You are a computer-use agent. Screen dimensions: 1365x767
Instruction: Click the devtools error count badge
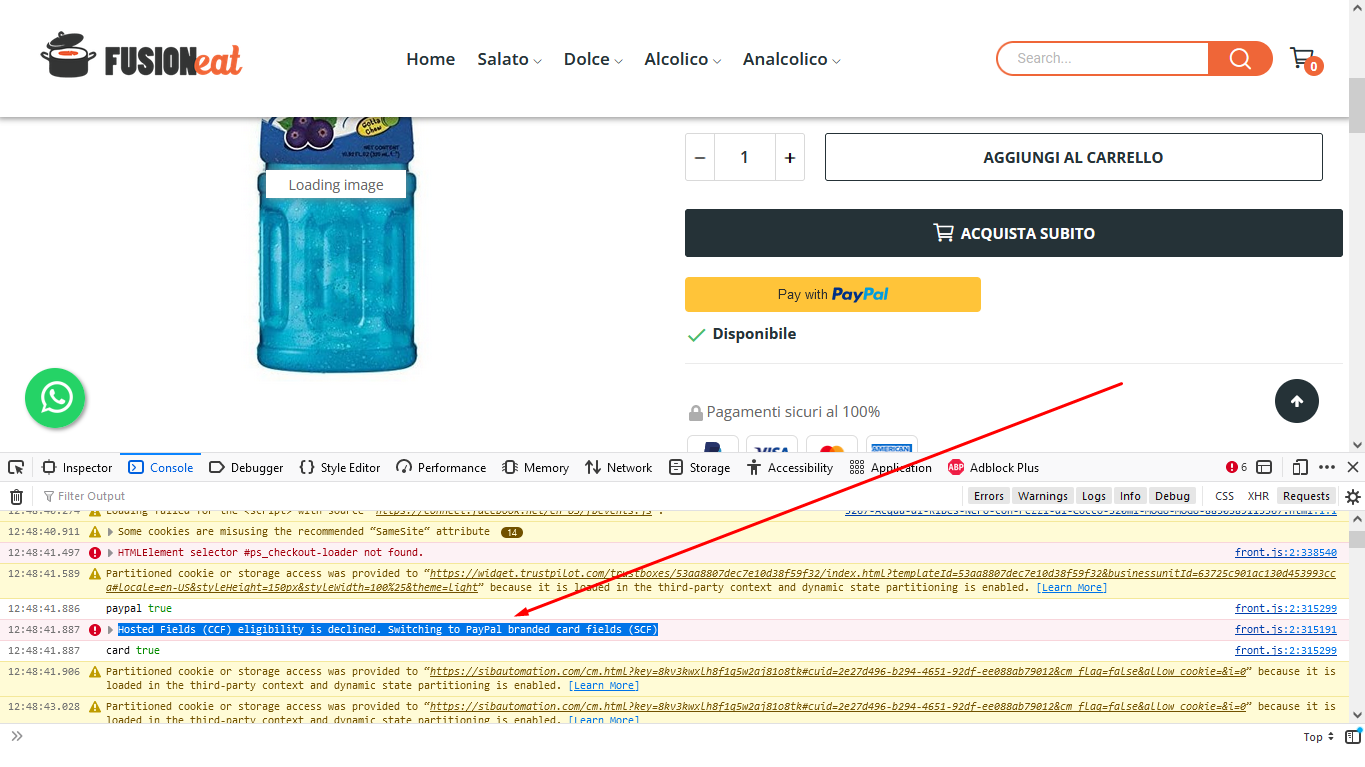click(x=1237, y=467)
